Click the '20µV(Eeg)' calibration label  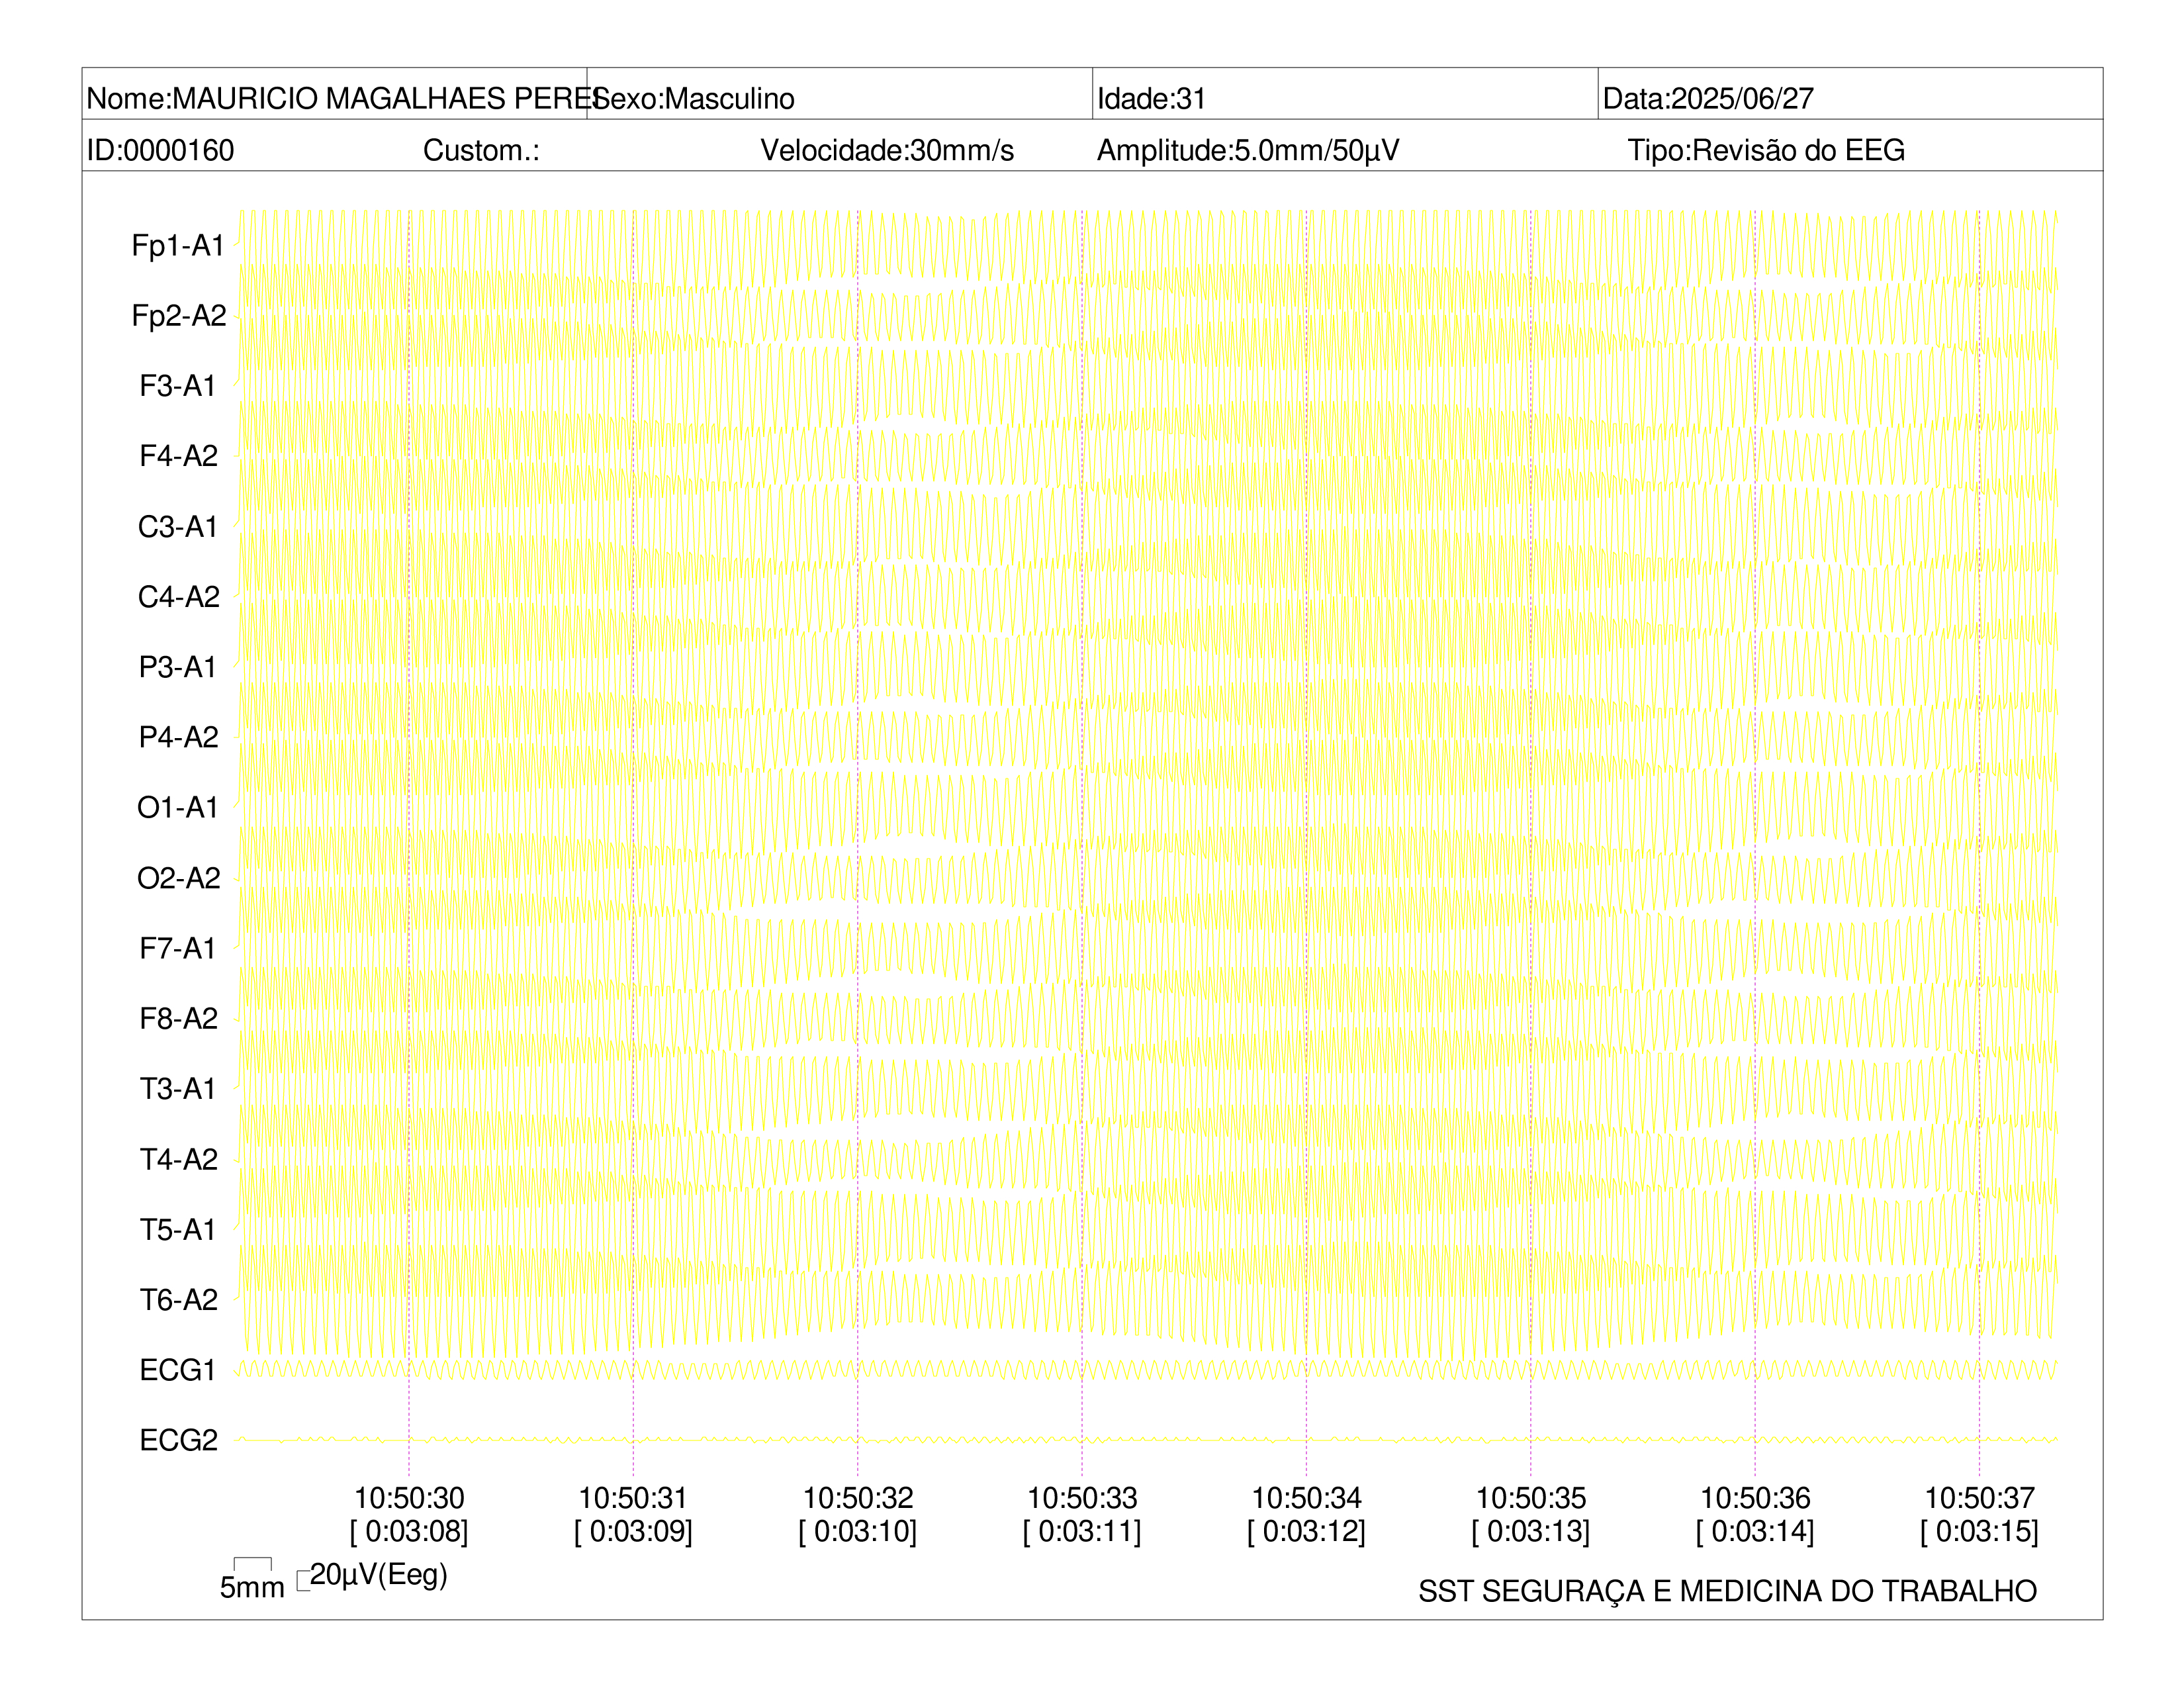point(378,1575)
